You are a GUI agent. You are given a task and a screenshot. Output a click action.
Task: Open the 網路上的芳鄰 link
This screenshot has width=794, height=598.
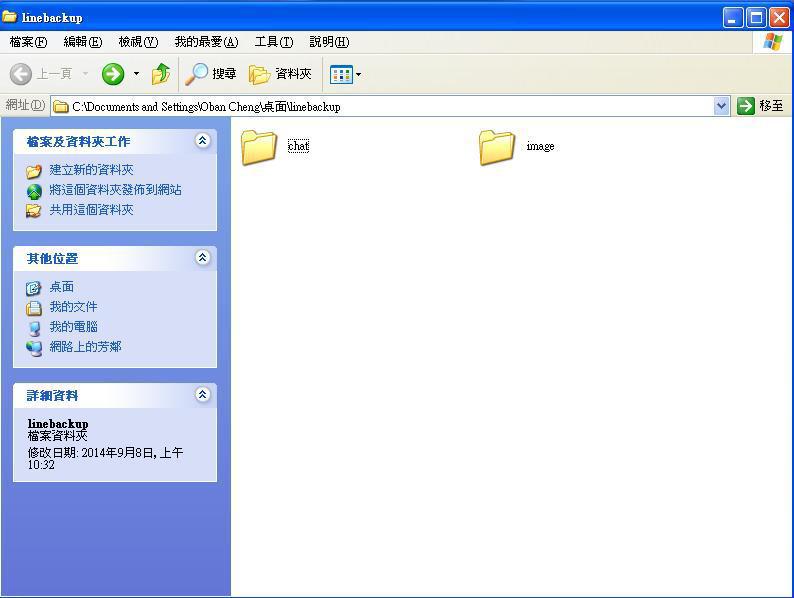pyautogui.click(x=86, y=347)
